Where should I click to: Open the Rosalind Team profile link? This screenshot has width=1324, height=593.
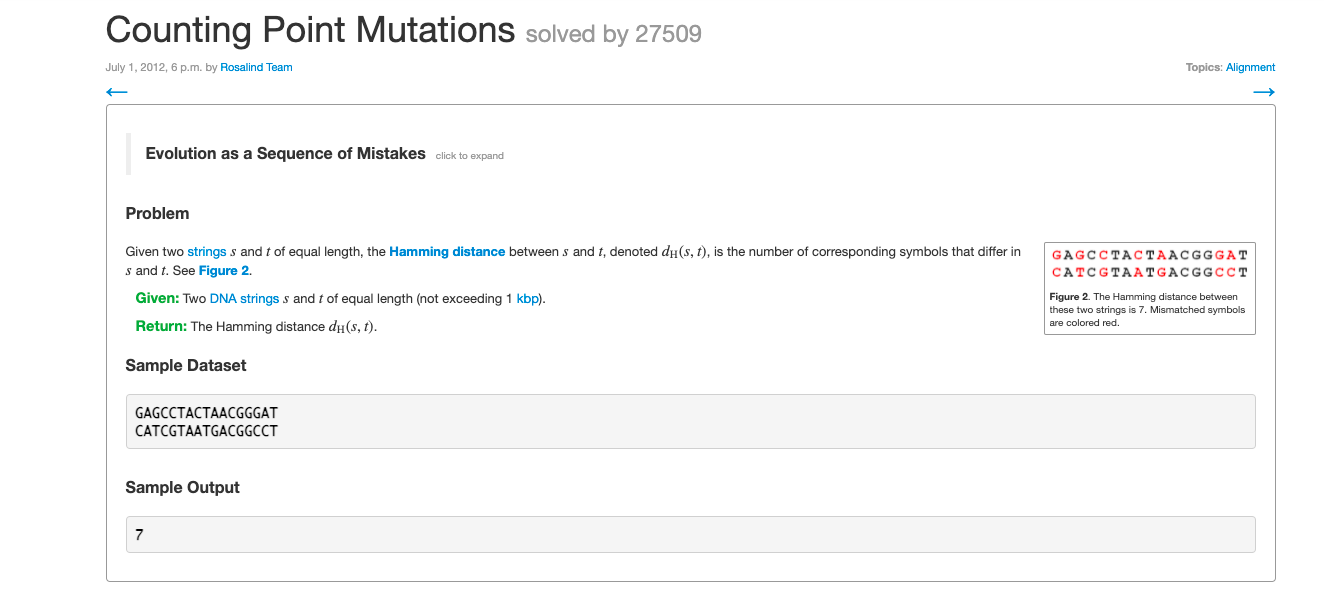click(256, 67)
